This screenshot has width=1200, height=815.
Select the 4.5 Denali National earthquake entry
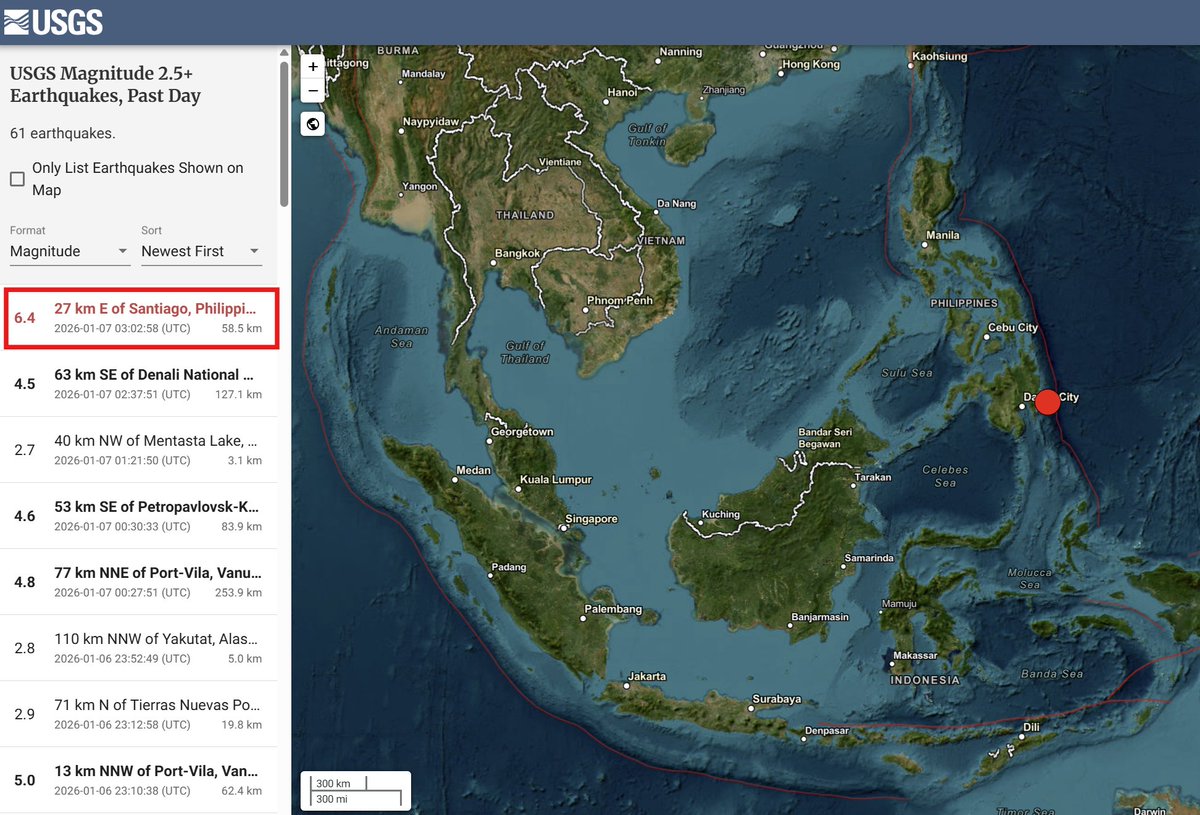click(141, 384)
